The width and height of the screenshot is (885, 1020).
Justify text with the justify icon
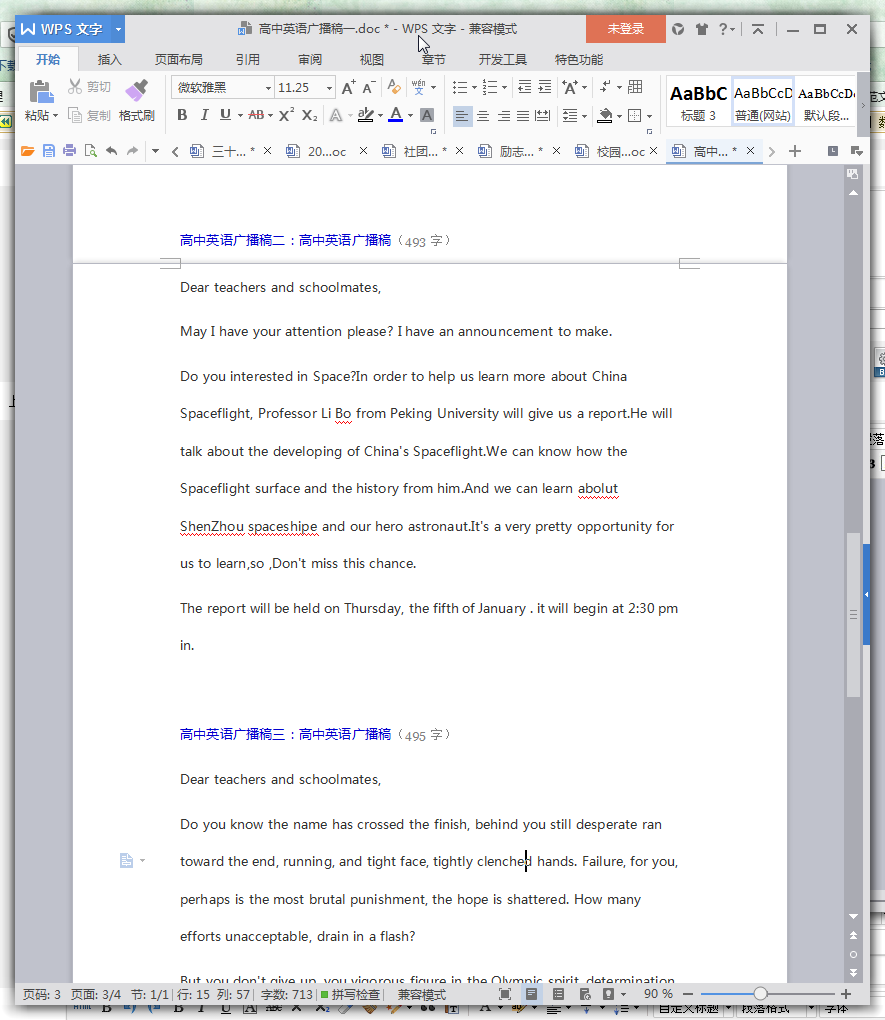tap(523, 116)
